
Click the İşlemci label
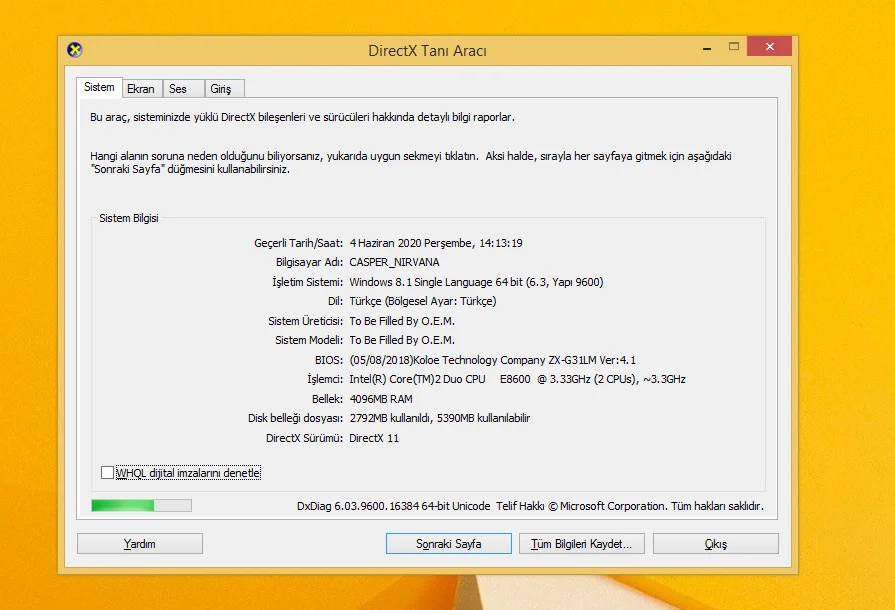pyautogui.click(x=325, y=379)
